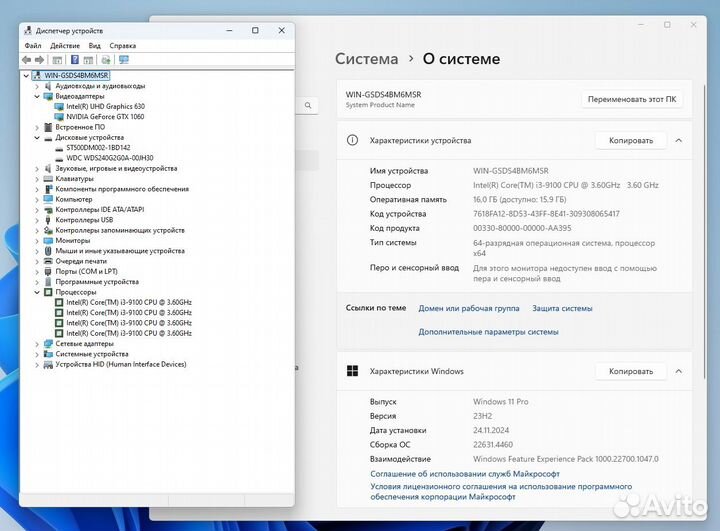Open the Справка menu
The image size is (720, 531).
click(x=123, y=46)
